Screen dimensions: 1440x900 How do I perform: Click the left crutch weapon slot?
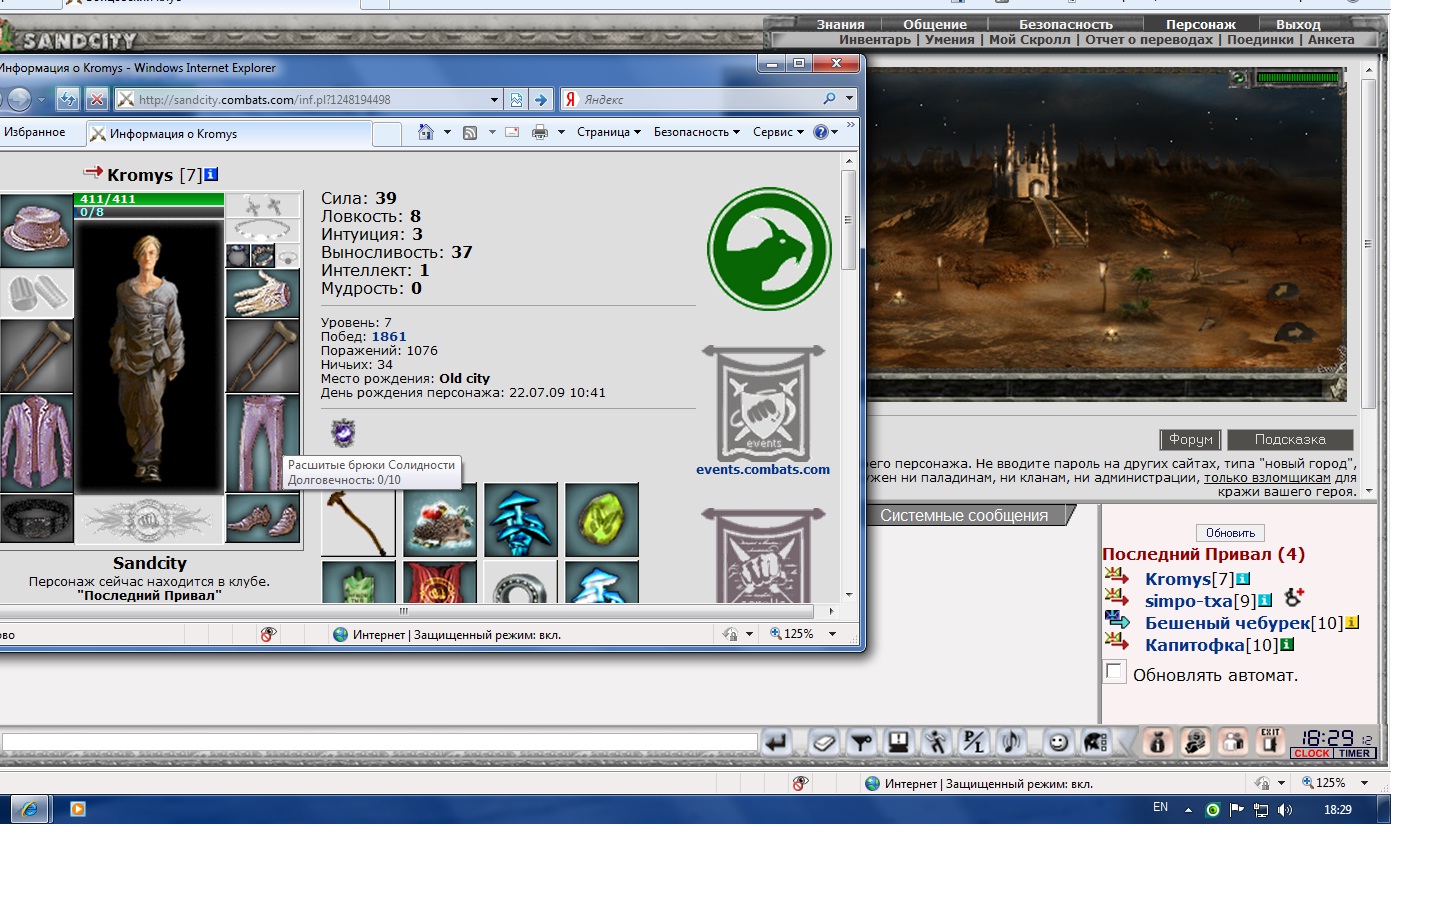pos(36,355)
